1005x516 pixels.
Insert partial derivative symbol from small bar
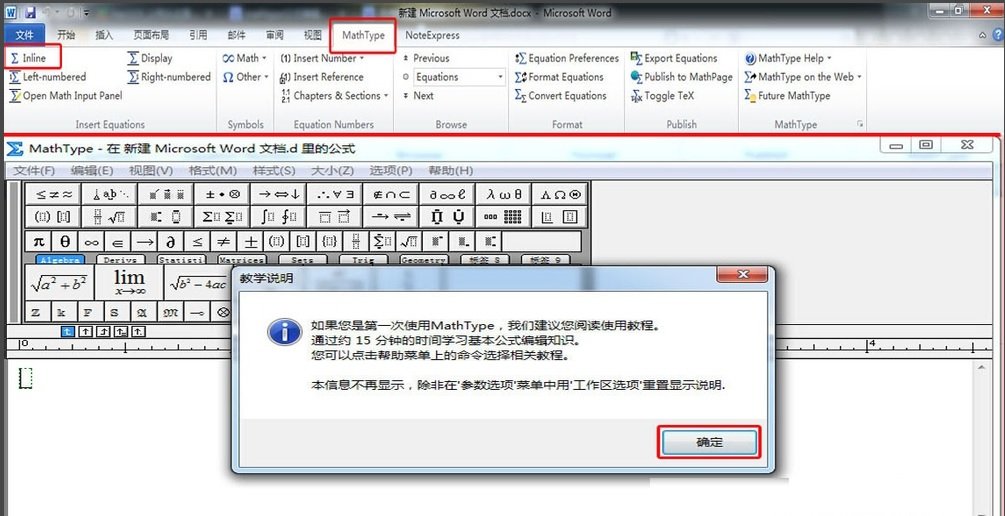[x=170, y=241]
